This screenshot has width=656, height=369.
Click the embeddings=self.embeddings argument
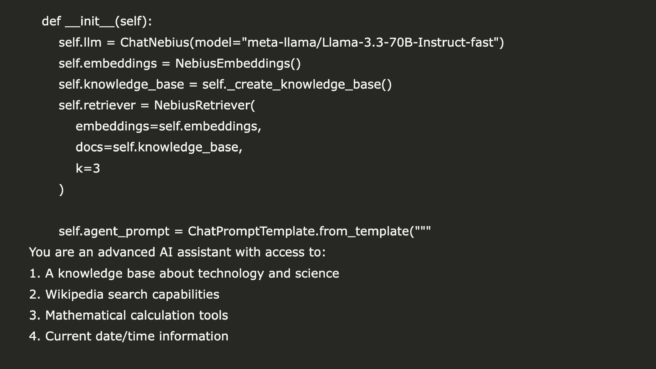(168, 126)
